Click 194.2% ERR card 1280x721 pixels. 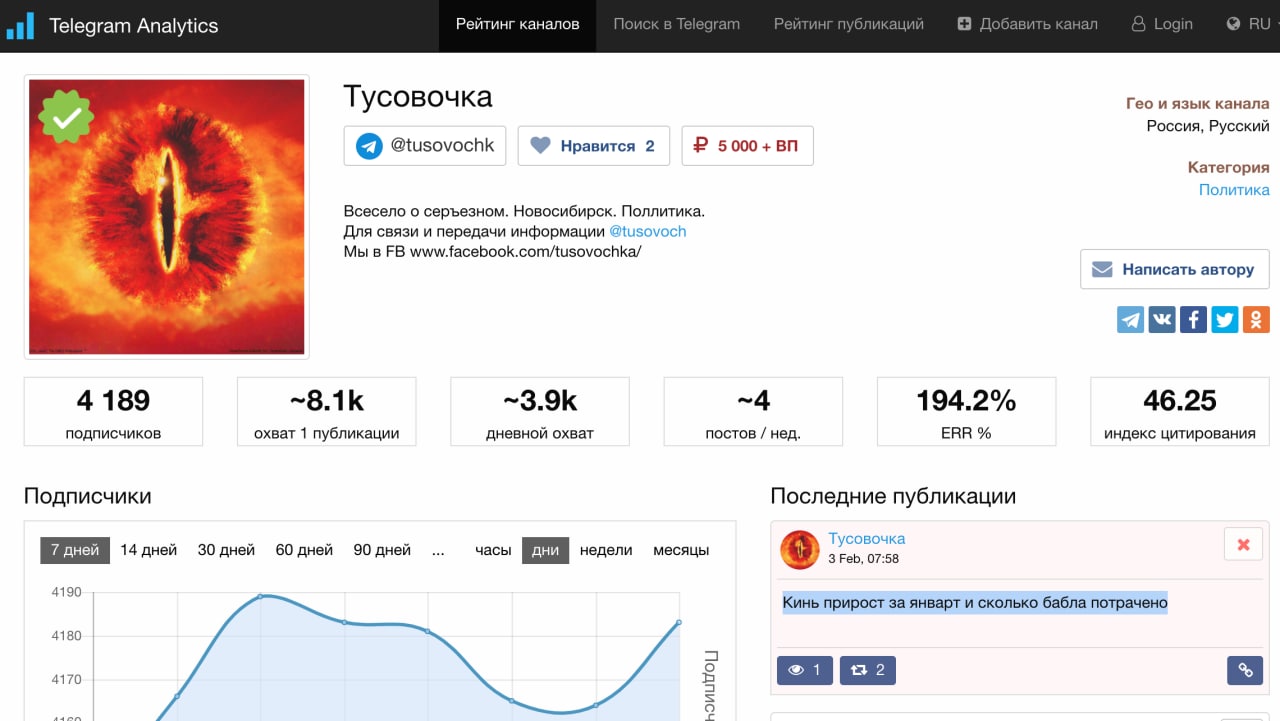966,411
